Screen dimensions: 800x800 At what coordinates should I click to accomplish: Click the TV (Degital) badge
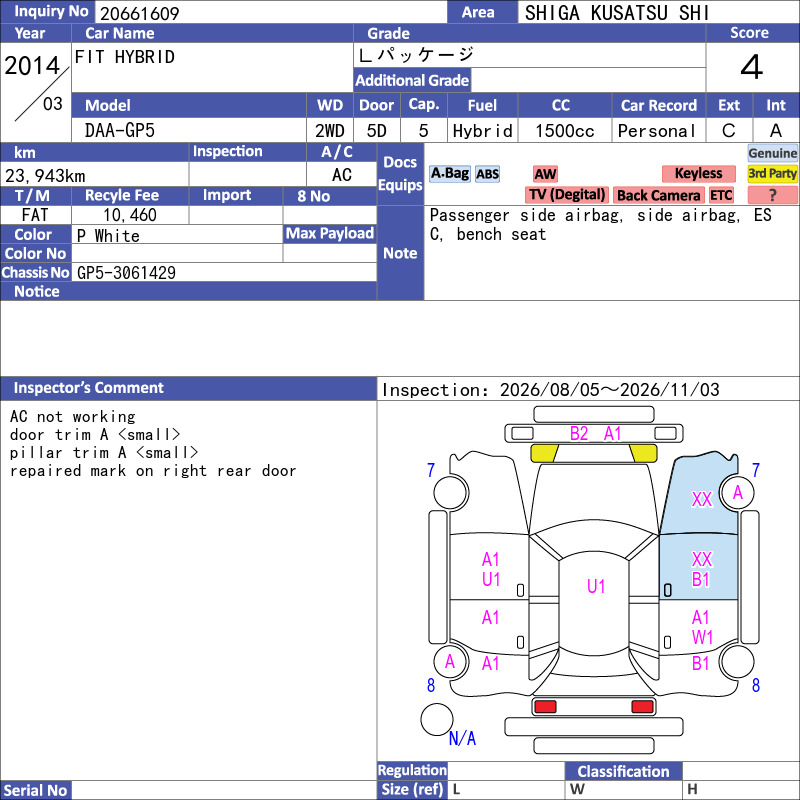point(566,195)
